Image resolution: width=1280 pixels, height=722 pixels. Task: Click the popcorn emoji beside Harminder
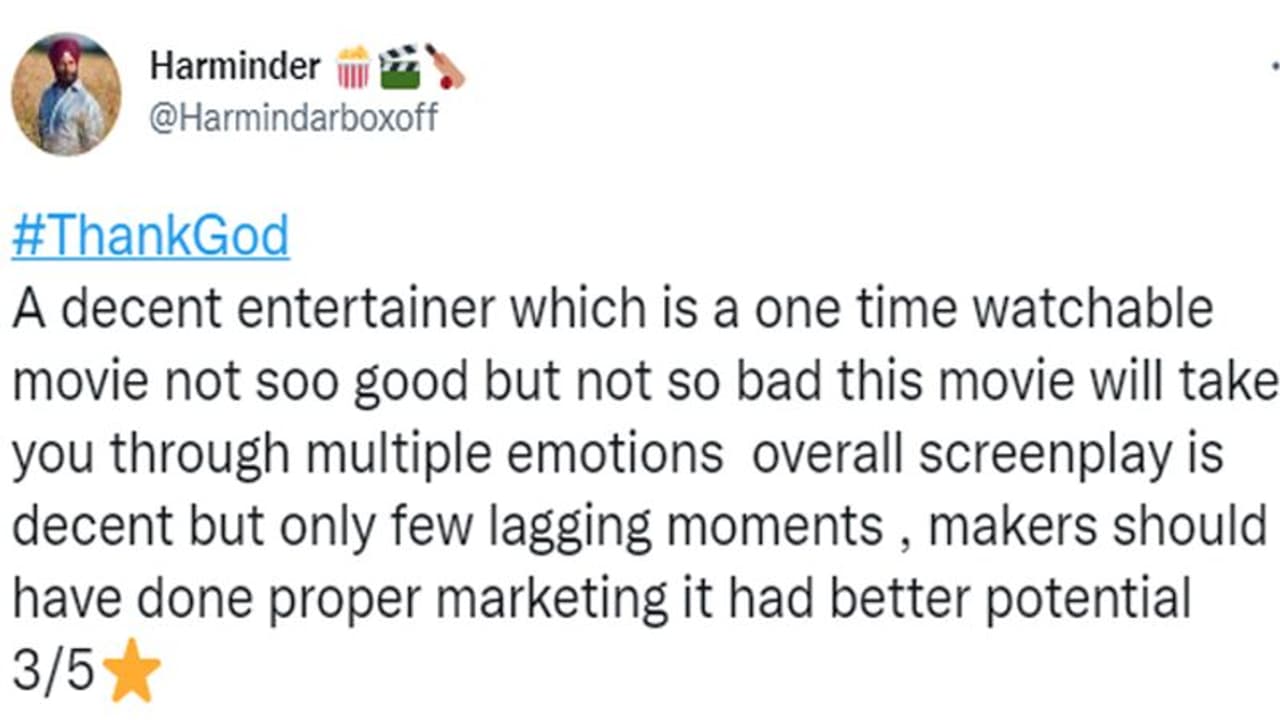pyautogui.click(x=353, y=68)
